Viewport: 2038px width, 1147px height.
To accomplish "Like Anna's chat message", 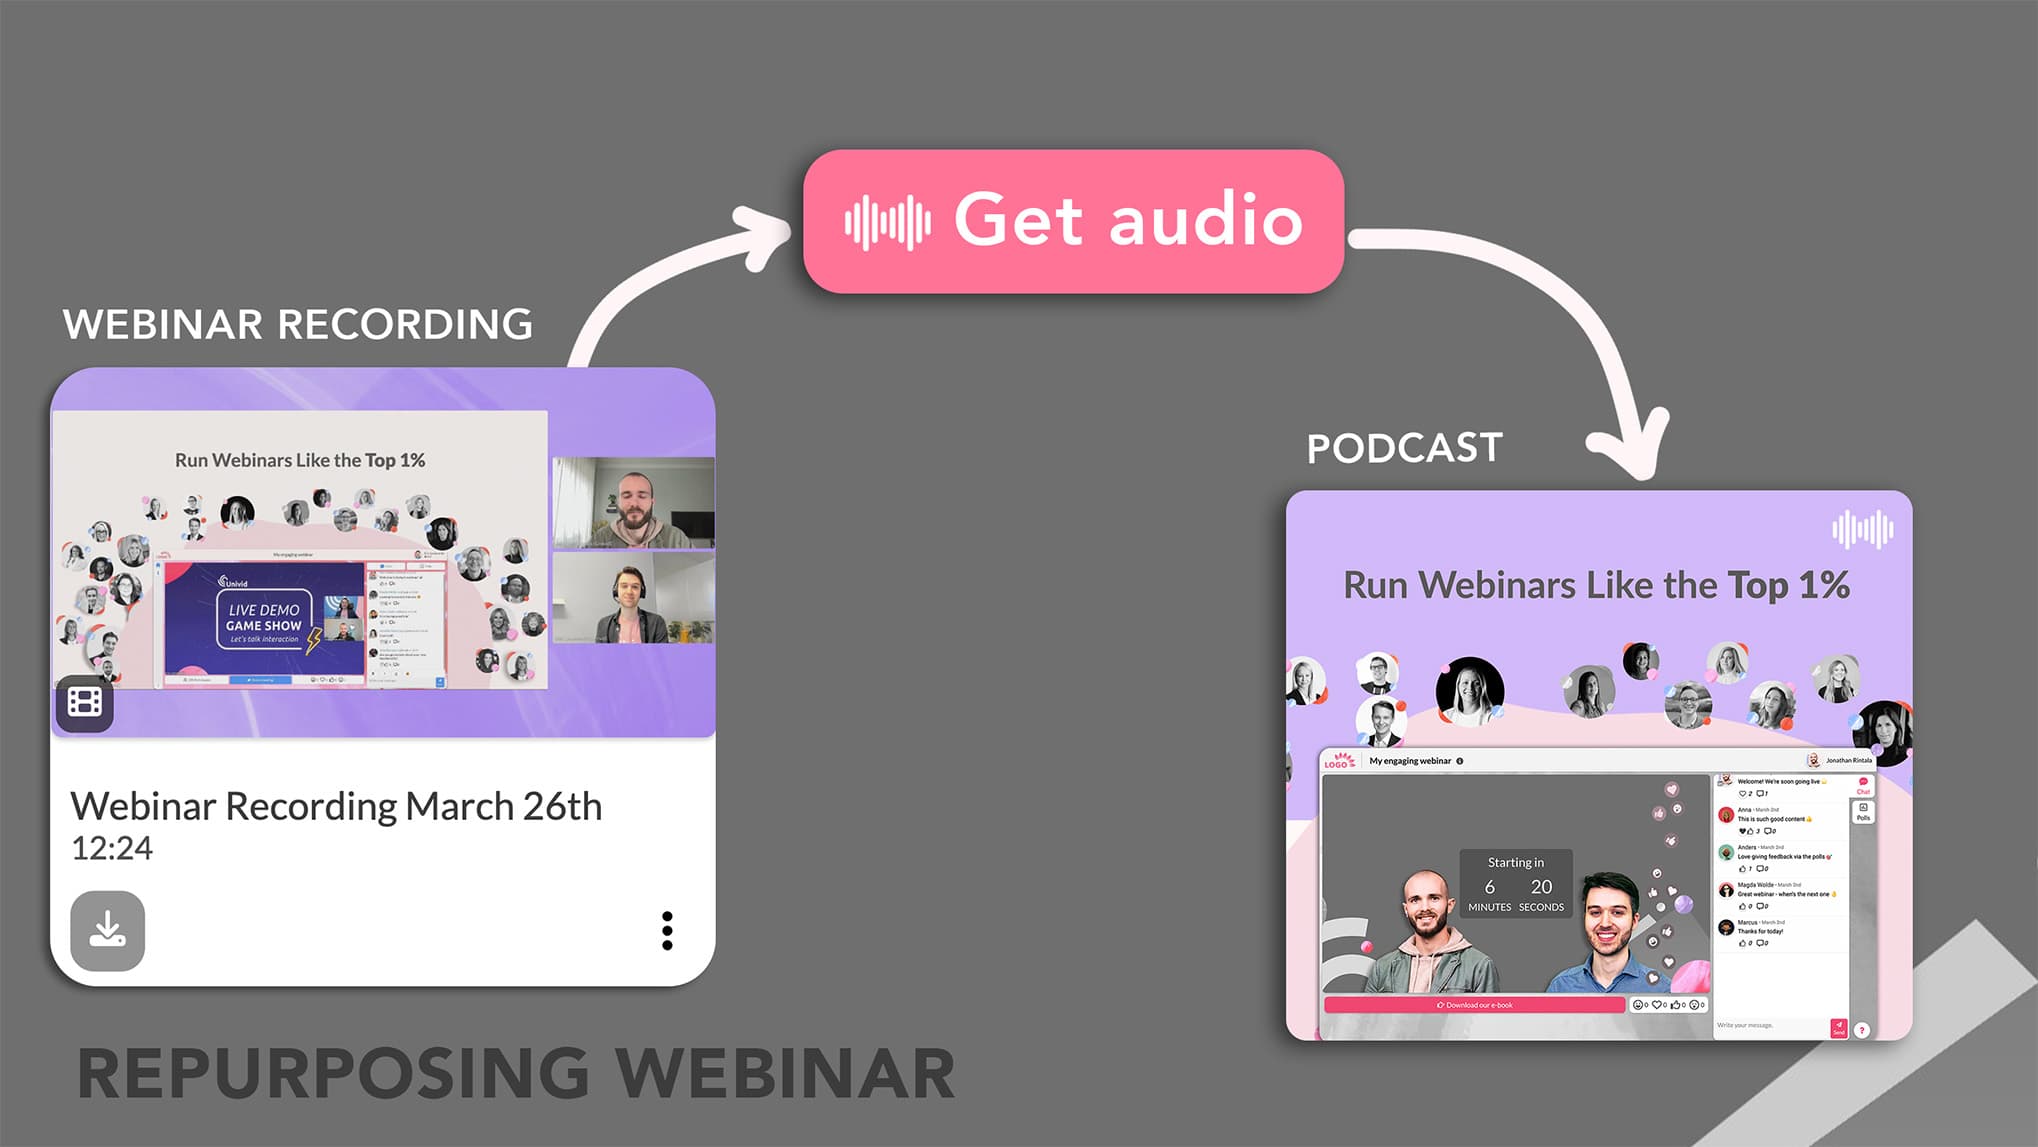I will tap(1750, 831).
